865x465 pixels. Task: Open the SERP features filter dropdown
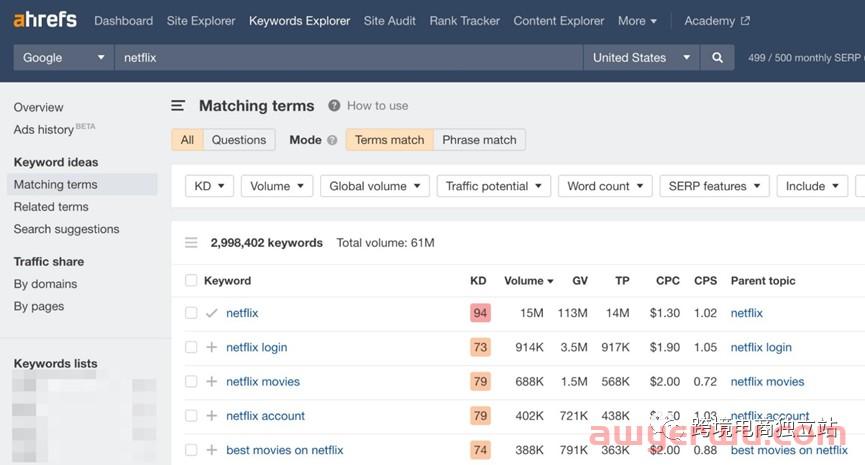[x=714, y=186]
